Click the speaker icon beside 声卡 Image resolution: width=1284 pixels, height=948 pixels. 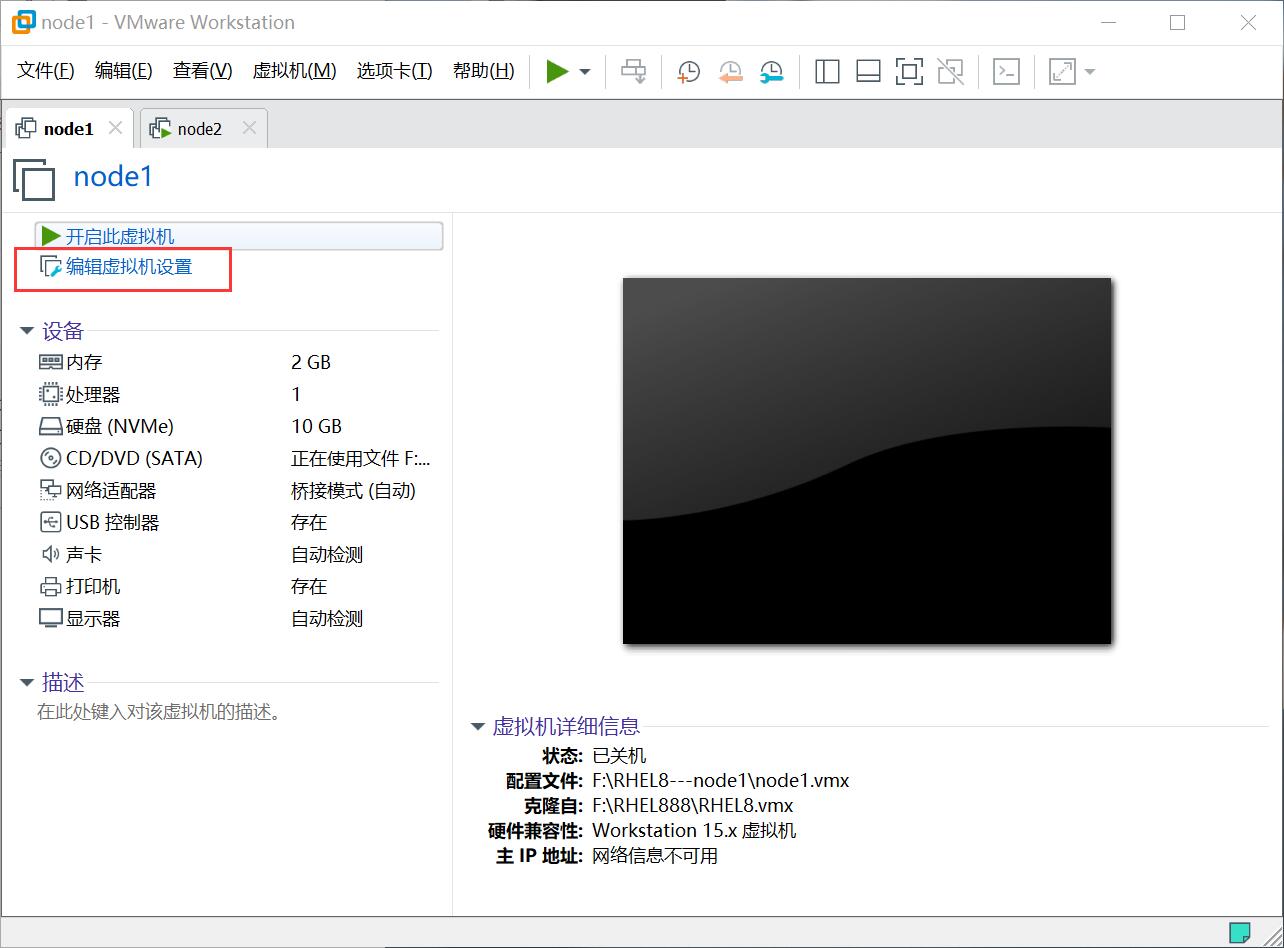[50, 554]
